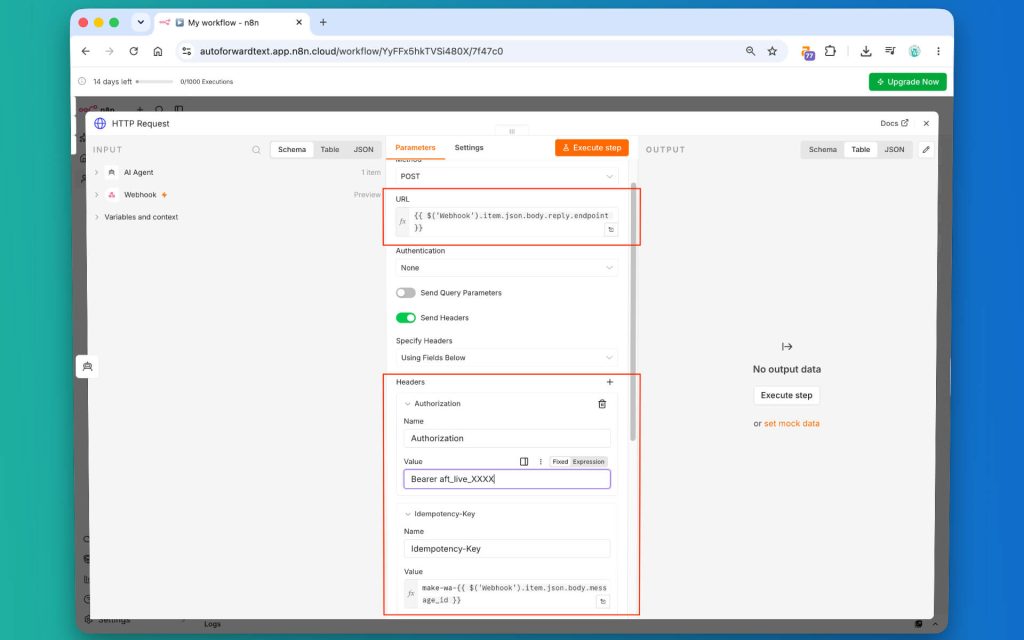Delete the Authorization header with trash icon

click(x=602, y=404)
